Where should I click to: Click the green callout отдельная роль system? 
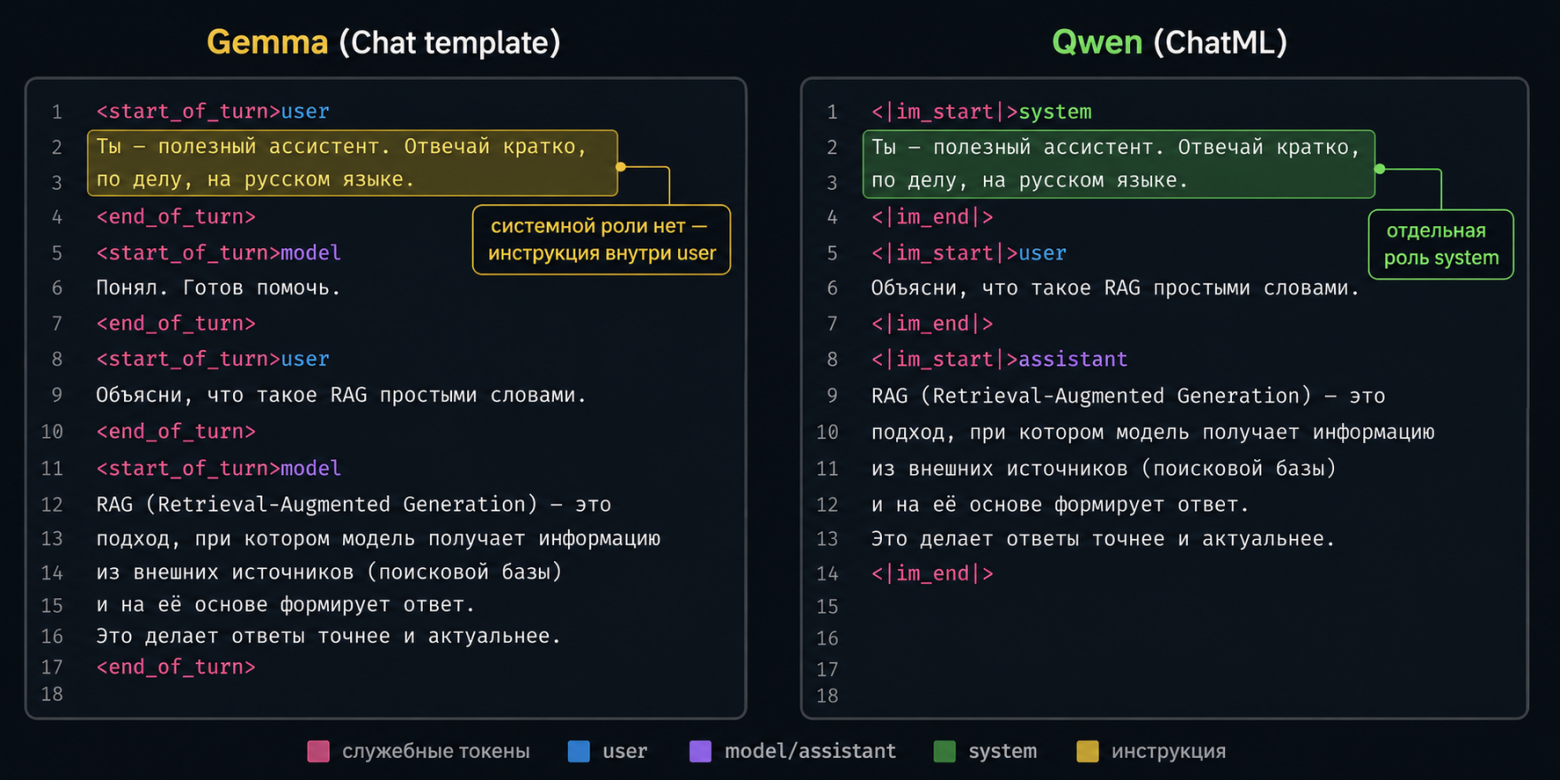1441,245
